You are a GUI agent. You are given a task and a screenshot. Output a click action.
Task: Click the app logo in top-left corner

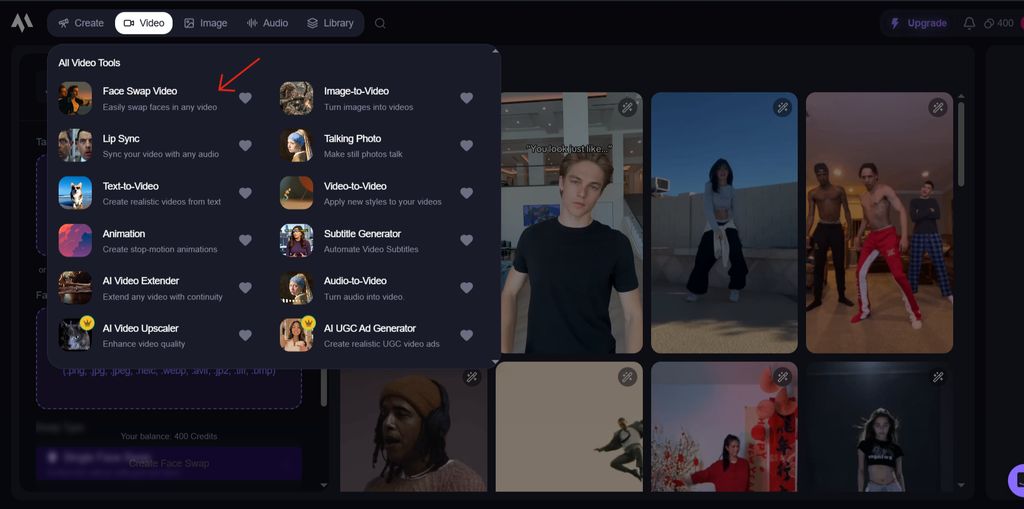point(22,23)
